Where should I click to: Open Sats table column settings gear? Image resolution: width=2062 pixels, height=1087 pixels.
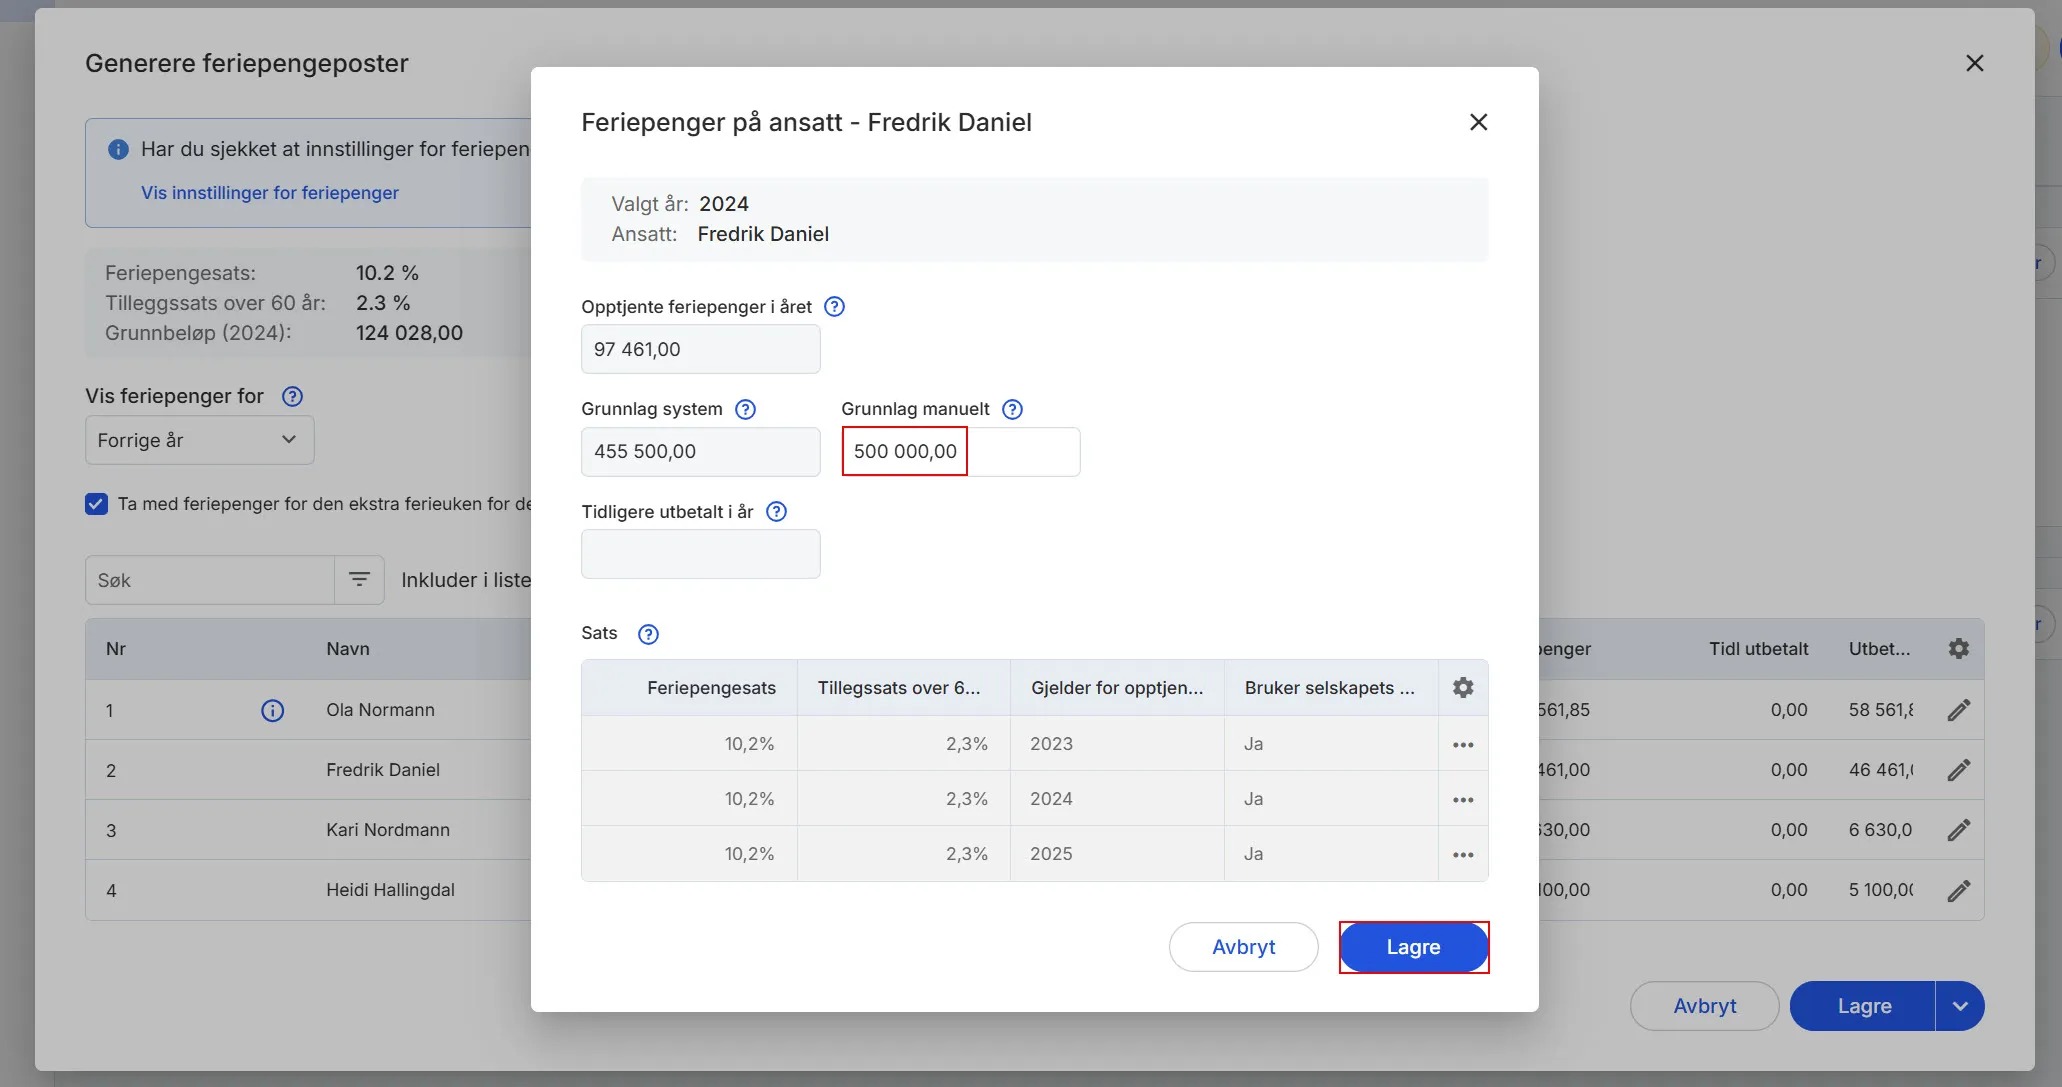pyautogui.click(x=1462, y=688)
